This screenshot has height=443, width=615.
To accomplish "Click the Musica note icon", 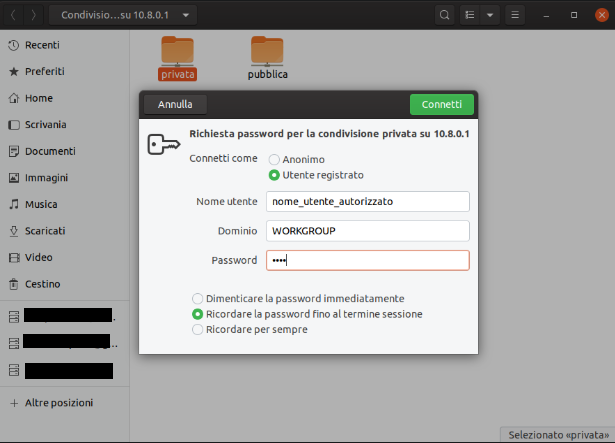I will (14, 204).
